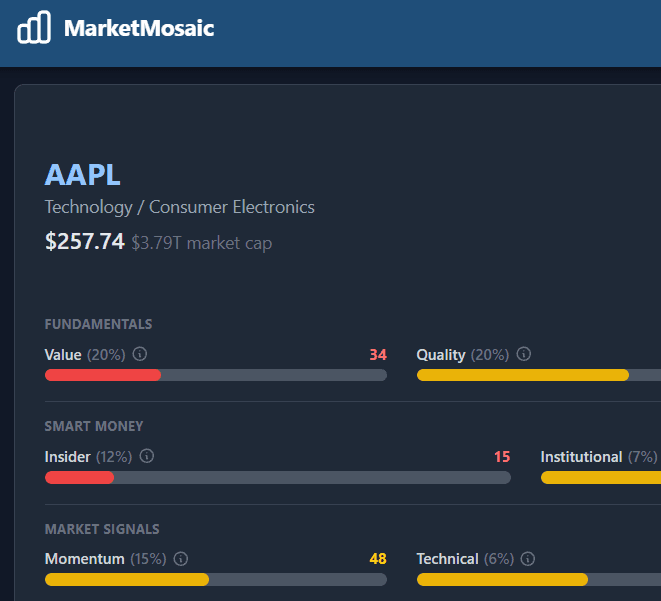
Task: Click the yellow Institutional score bar
Action: pyautogui.click(x=601, y=478)
